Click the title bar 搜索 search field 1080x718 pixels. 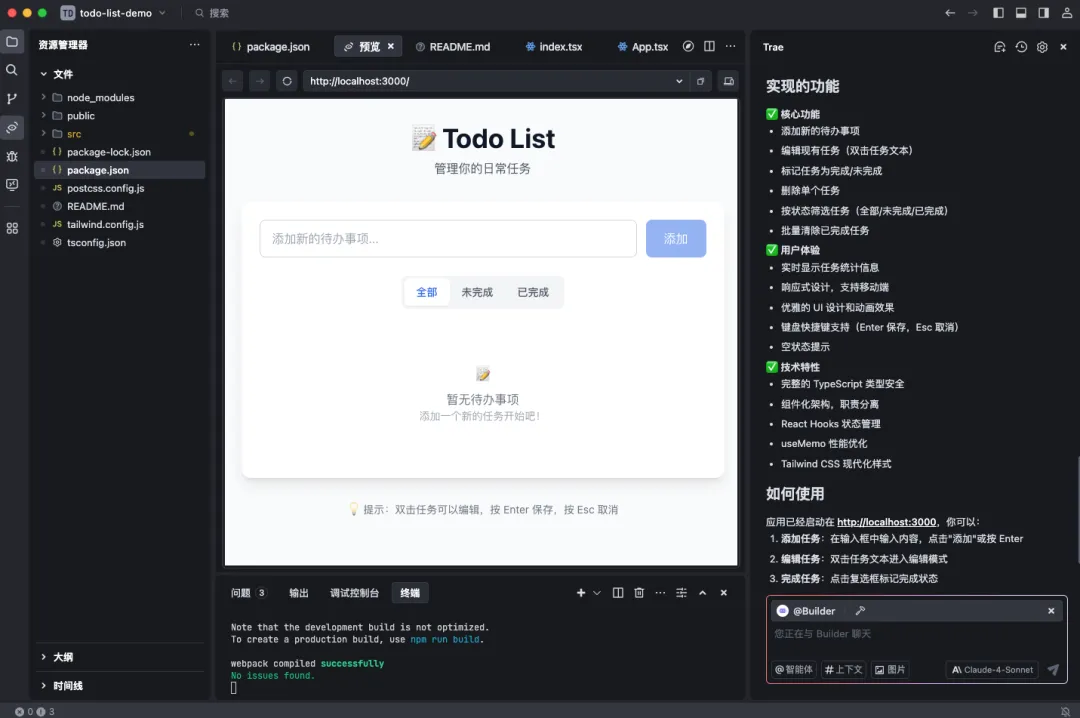click(212, 12)
